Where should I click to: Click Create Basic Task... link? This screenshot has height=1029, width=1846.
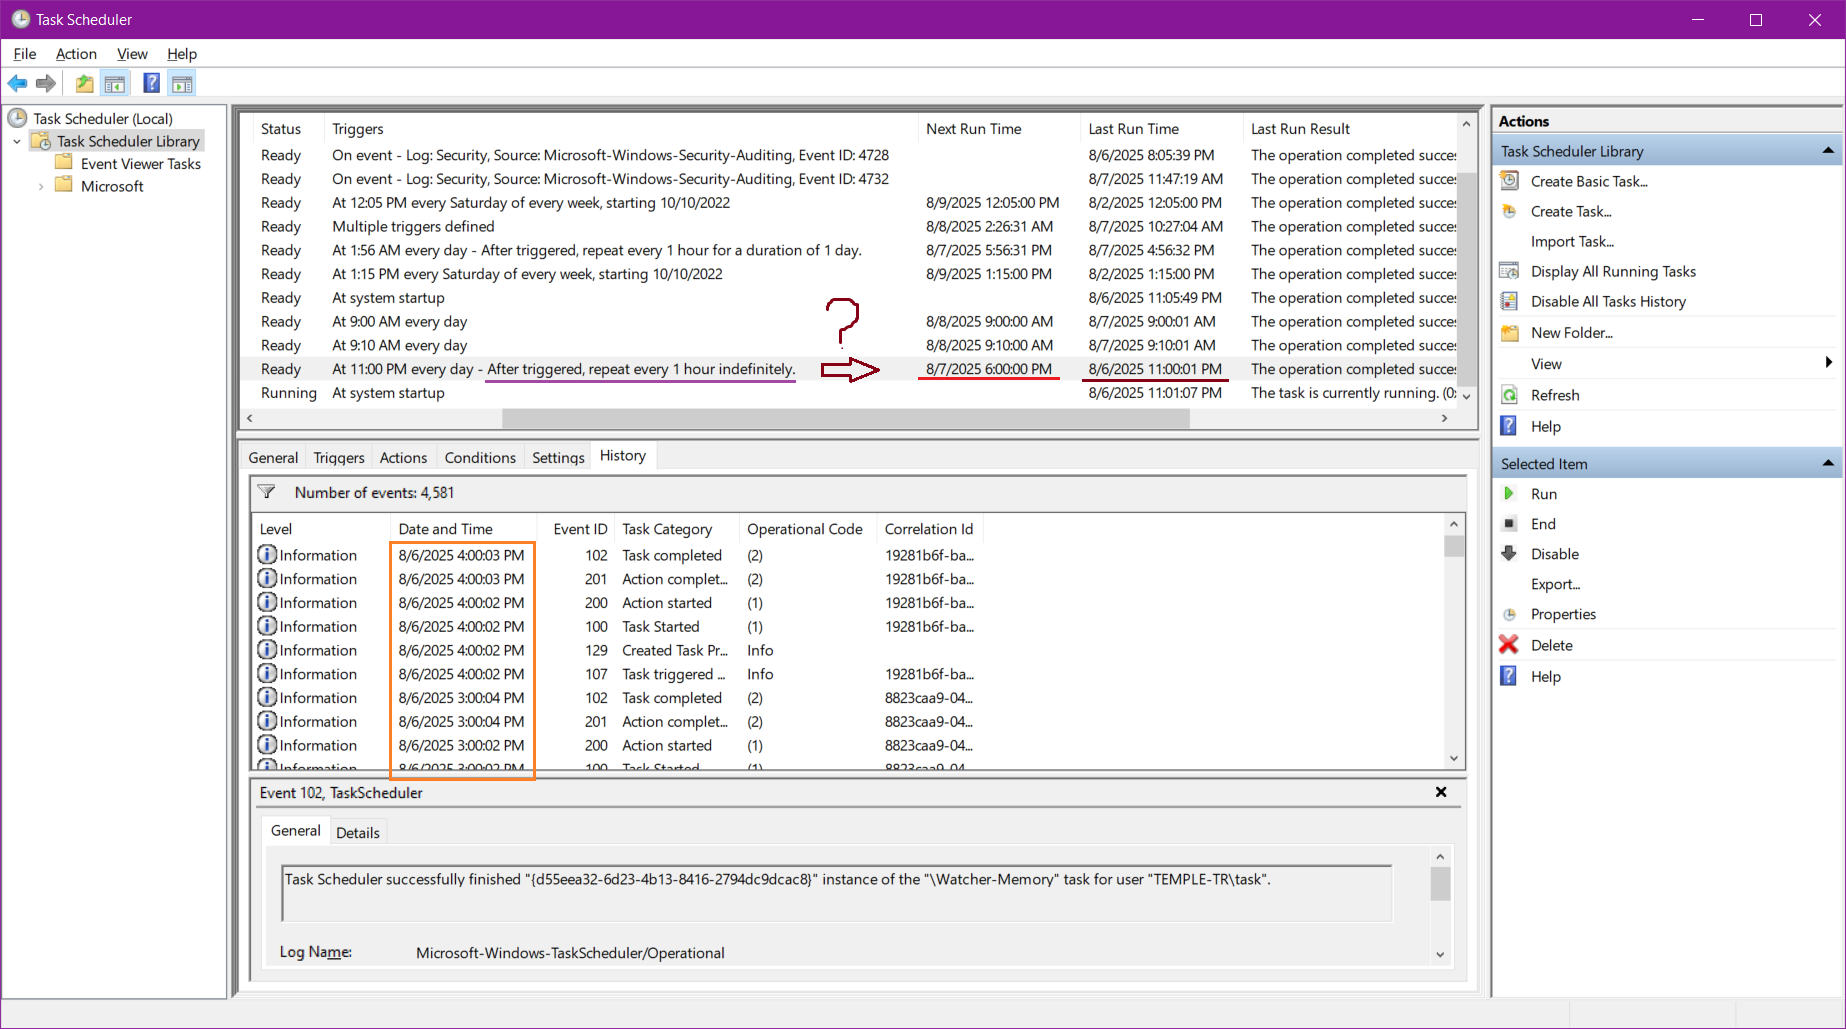1589,181
